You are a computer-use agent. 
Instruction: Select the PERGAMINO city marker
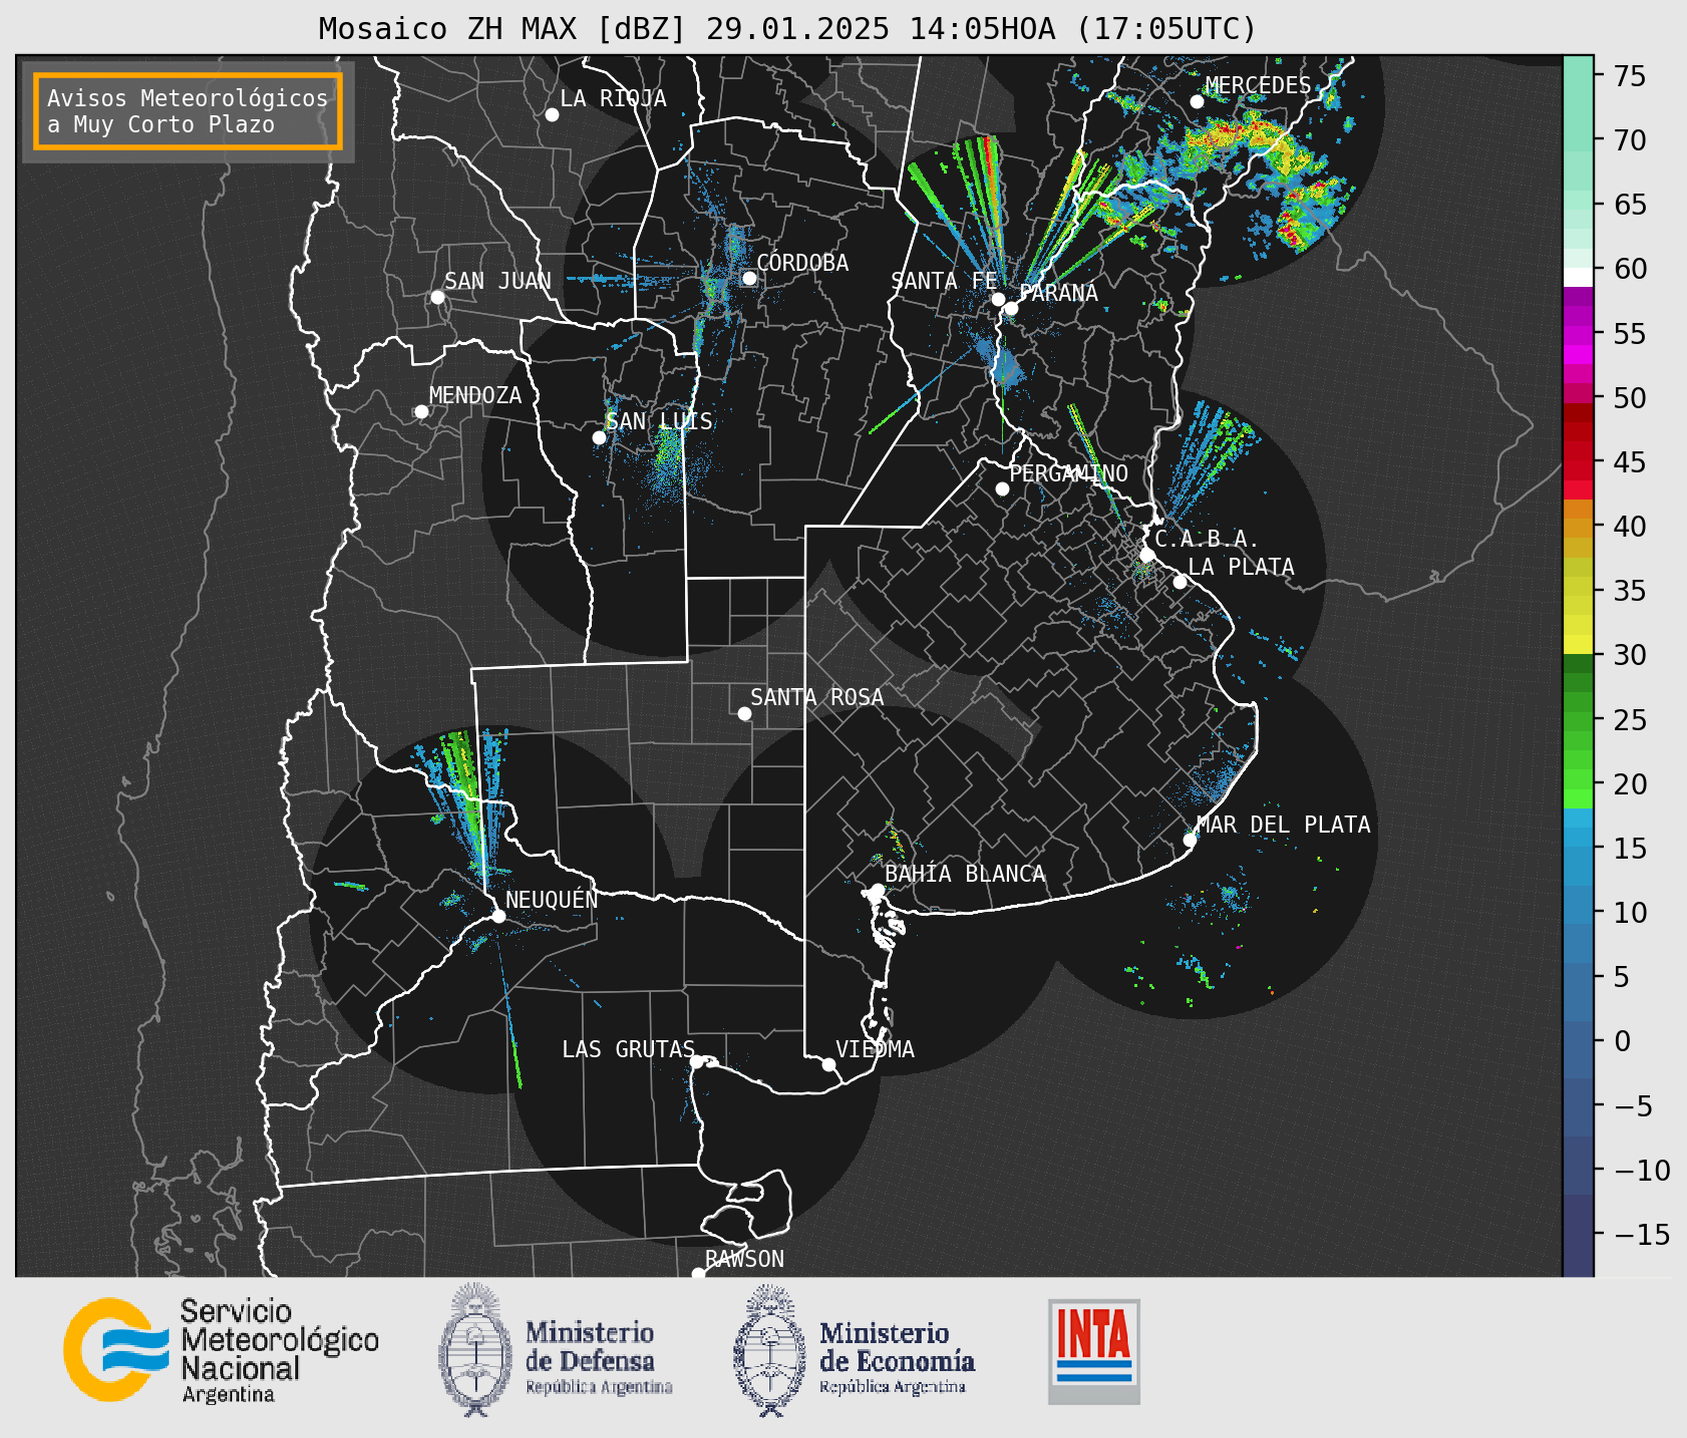pos(1002,489)
